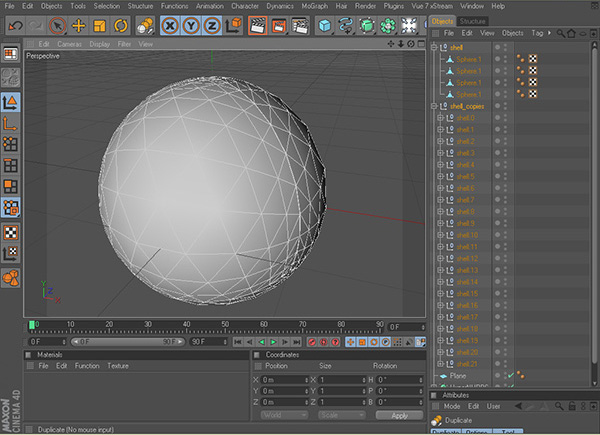The height and width of the screenshot is (435, 600).
Task: Select the Plane object in the tree
Action: [458, 376]
